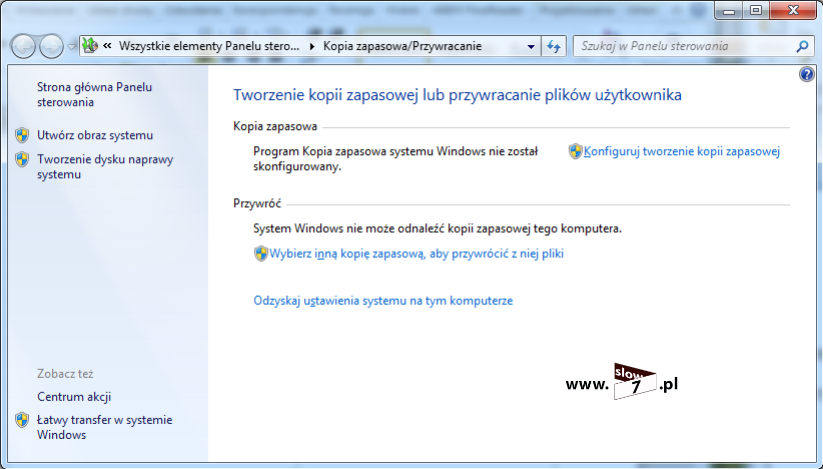Click shield icon beside Tworzenie dysku naprawy systemu

(x=22, y=159)
